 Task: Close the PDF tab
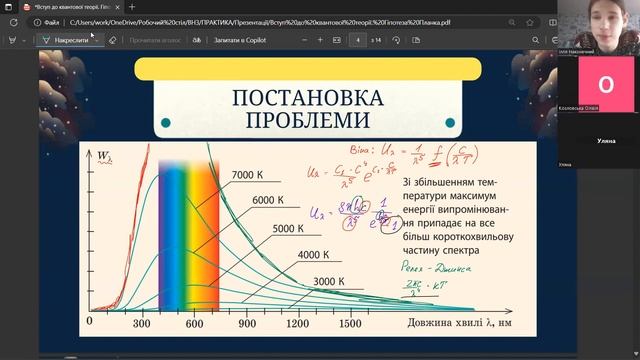(118, 7)
